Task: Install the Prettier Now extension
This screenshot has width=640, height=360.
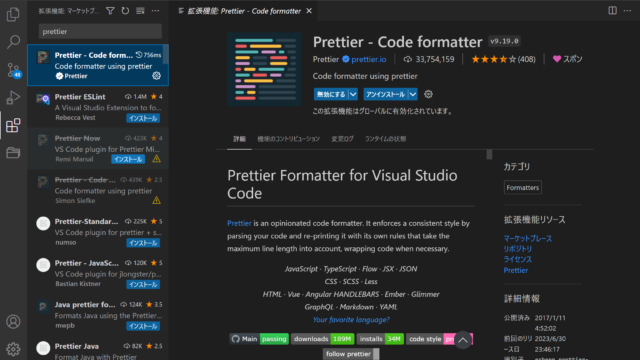Action: (128, 159)
